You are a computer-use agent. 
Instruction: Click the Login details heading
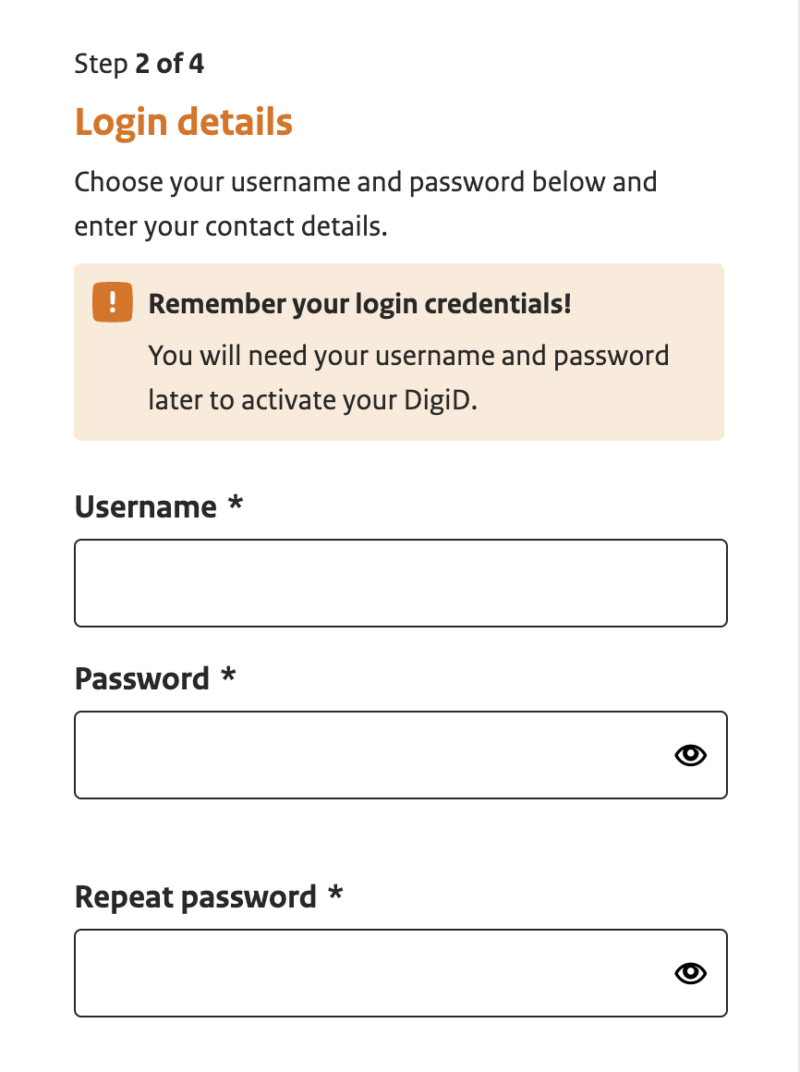pyautogui.click(x=183, y=122)
